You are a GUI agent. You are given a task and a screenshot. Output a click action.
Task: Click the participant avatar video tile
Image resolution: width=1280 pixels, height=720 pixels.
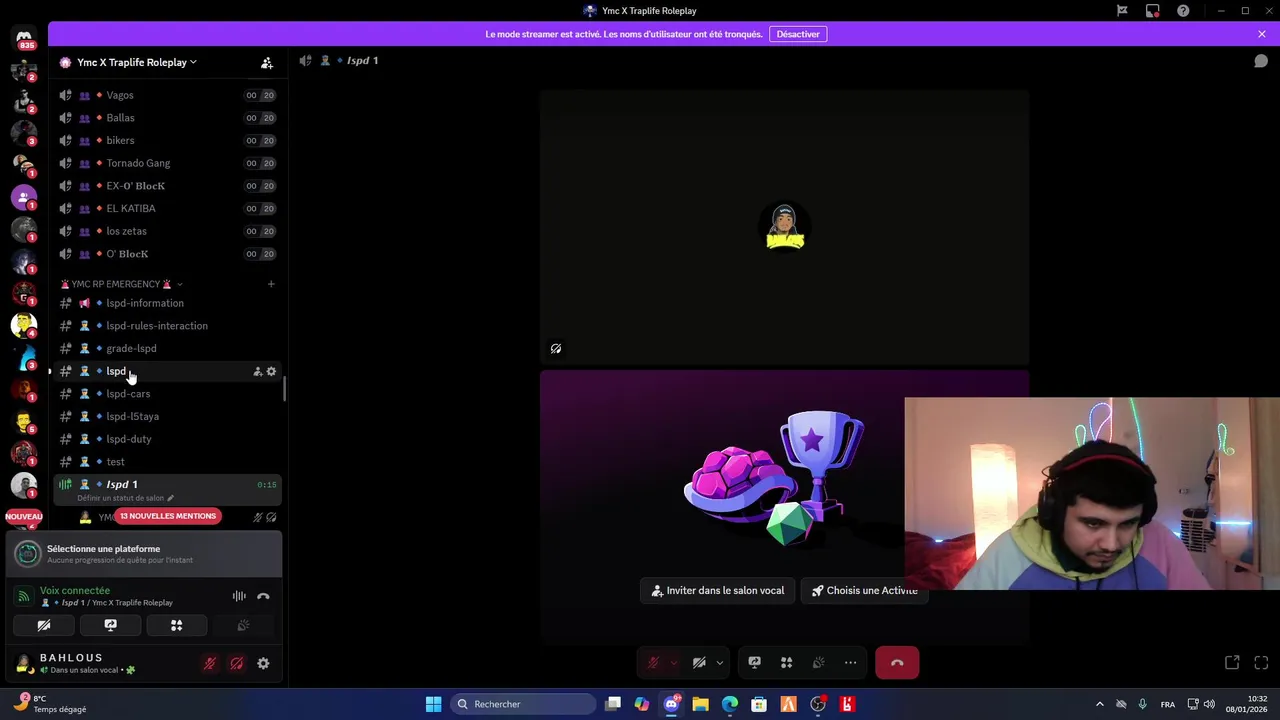pyautogui.click(x=785, y=227)
